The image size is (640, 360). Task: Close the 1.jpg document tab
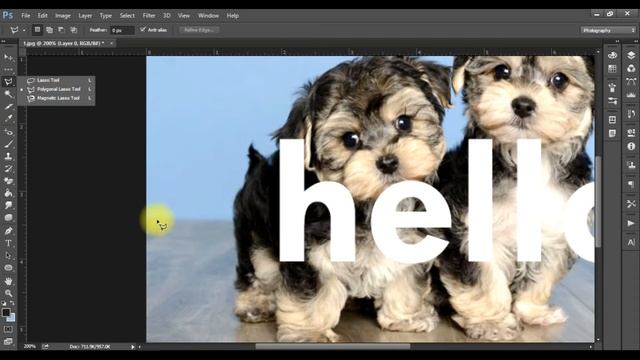pos(111,43)
